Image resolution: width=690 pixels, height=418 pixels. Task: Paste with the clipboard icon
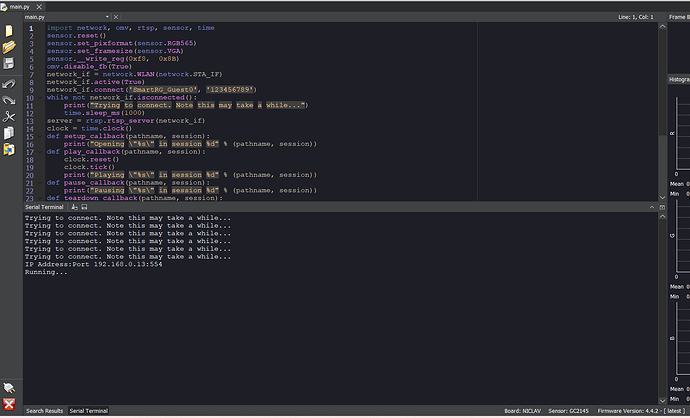point(9,150)
